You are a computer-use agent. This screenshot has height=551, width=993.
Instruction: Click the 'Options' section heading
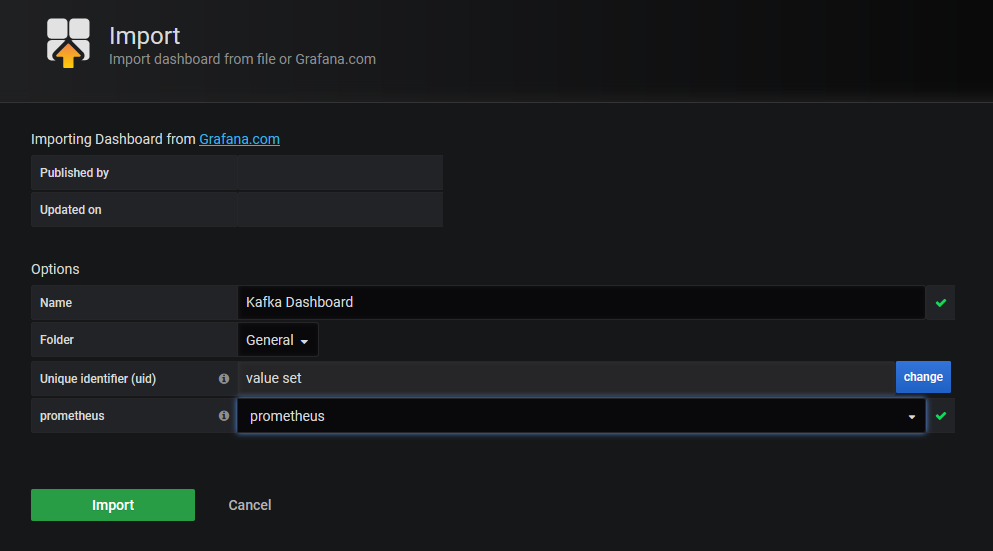(55, 269)
